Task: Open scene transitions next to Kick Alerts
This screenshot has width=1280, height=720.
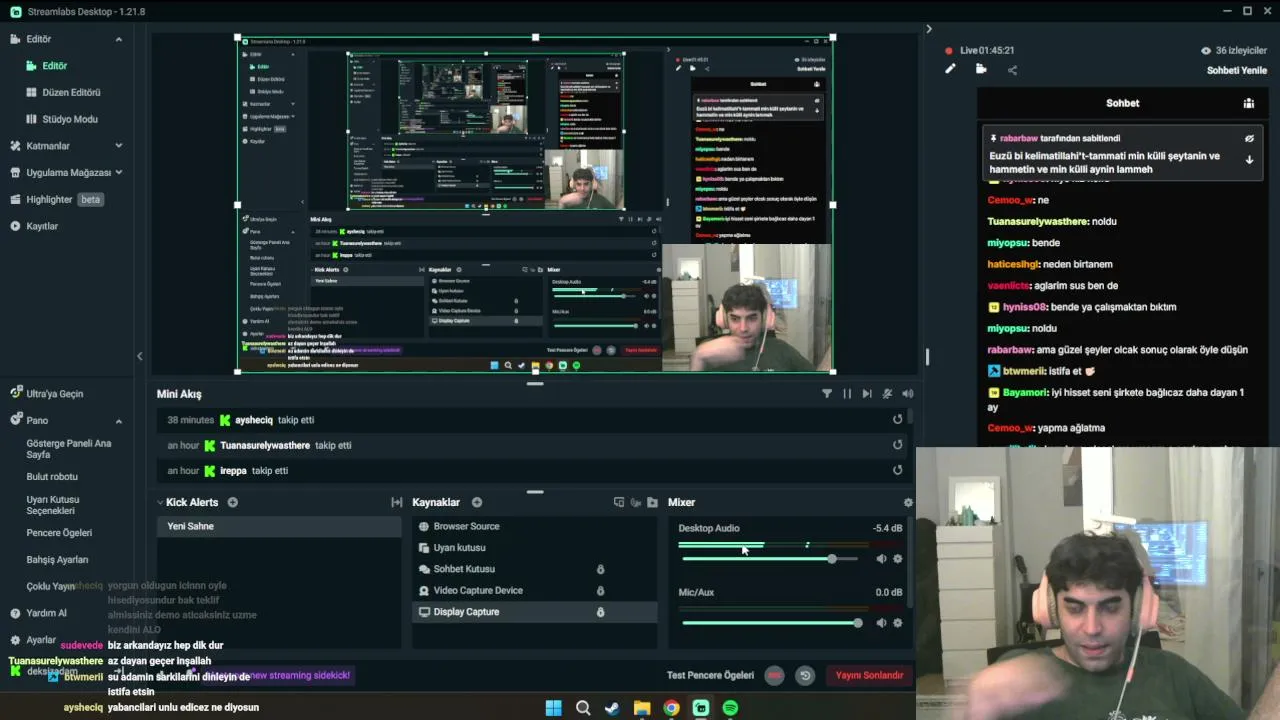Action: 396,502
